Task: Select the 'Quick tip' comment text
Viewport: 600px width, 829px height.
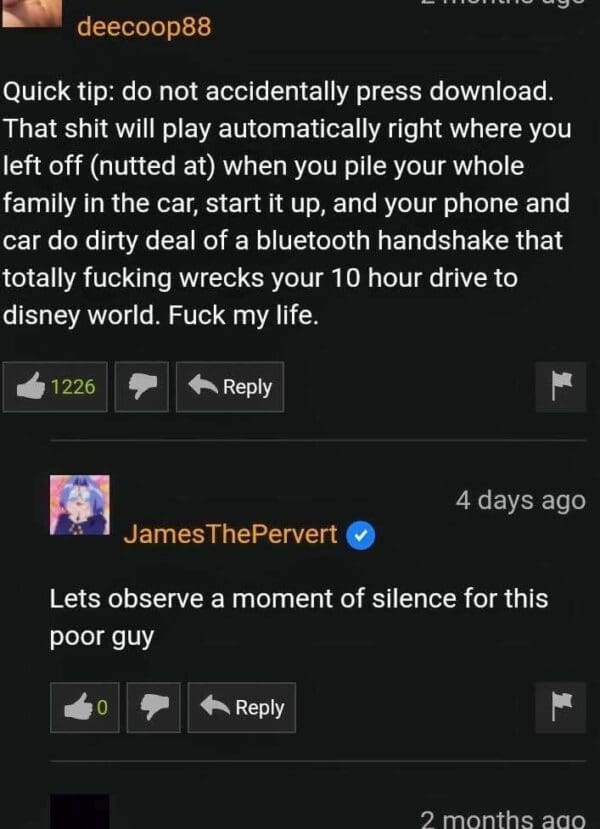Action: coord(288,203)
